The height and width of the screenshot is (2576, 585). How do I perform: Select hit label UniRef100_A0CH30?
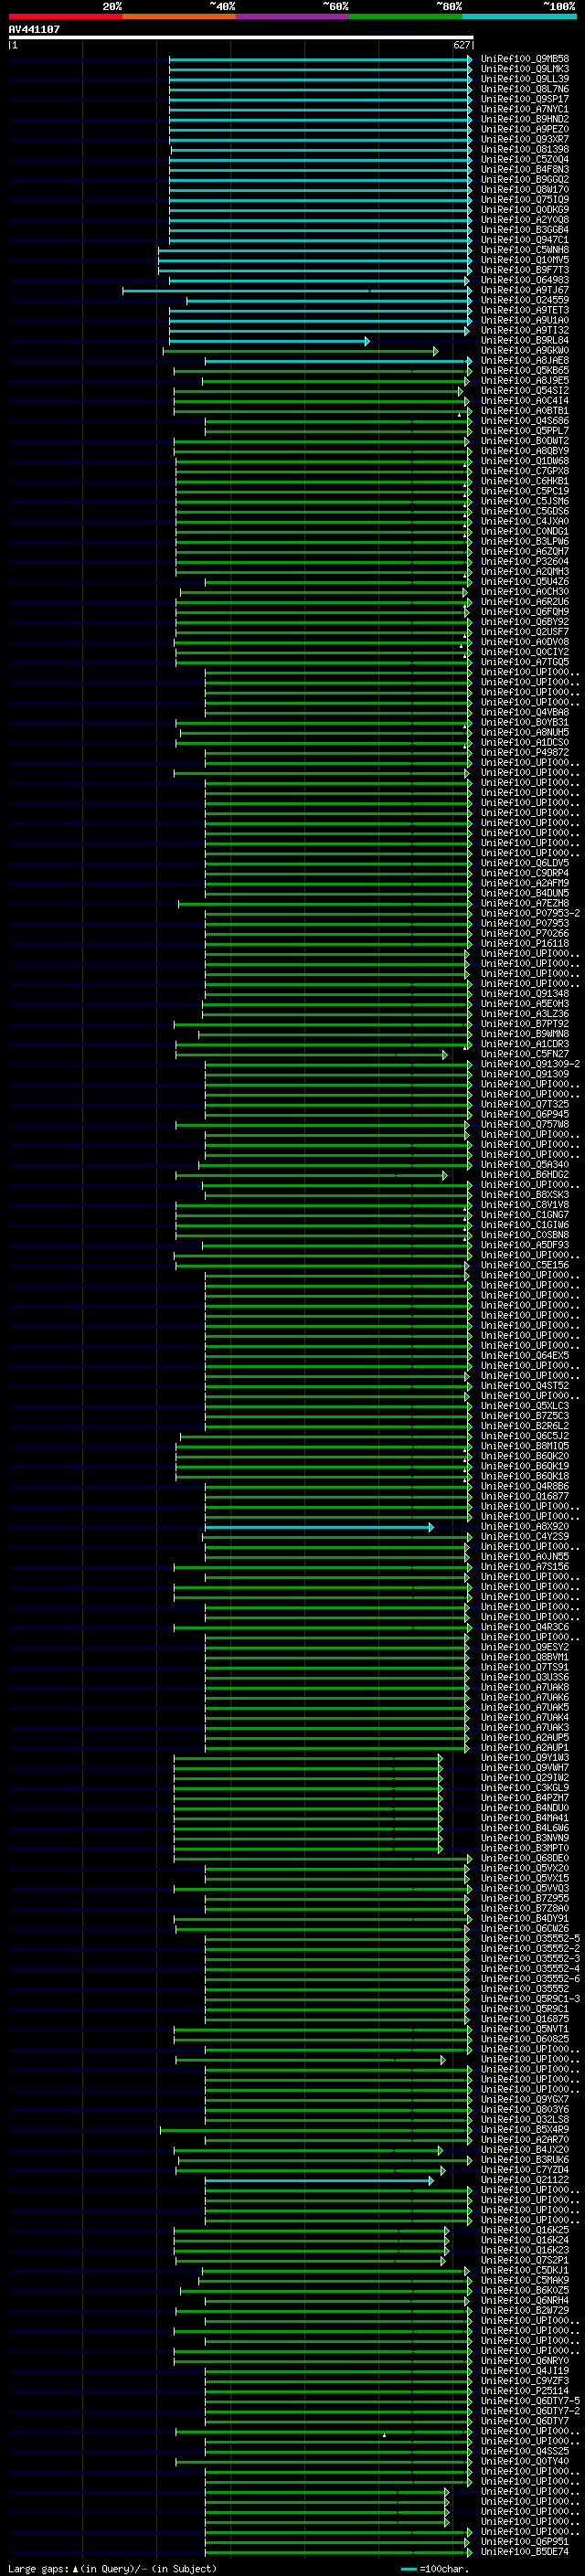(524, 592)
